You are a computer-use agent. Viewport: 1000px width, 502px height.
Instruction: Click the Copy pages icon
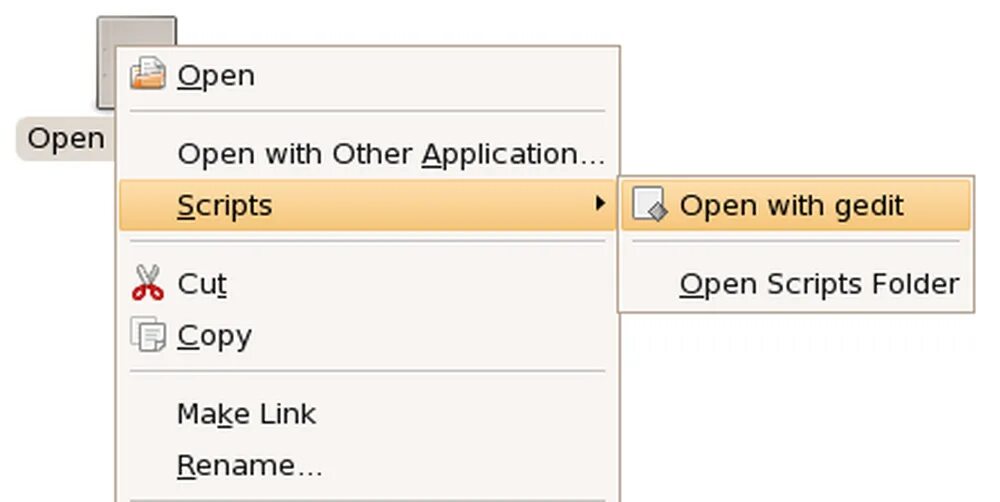click(x=148, y=334)
